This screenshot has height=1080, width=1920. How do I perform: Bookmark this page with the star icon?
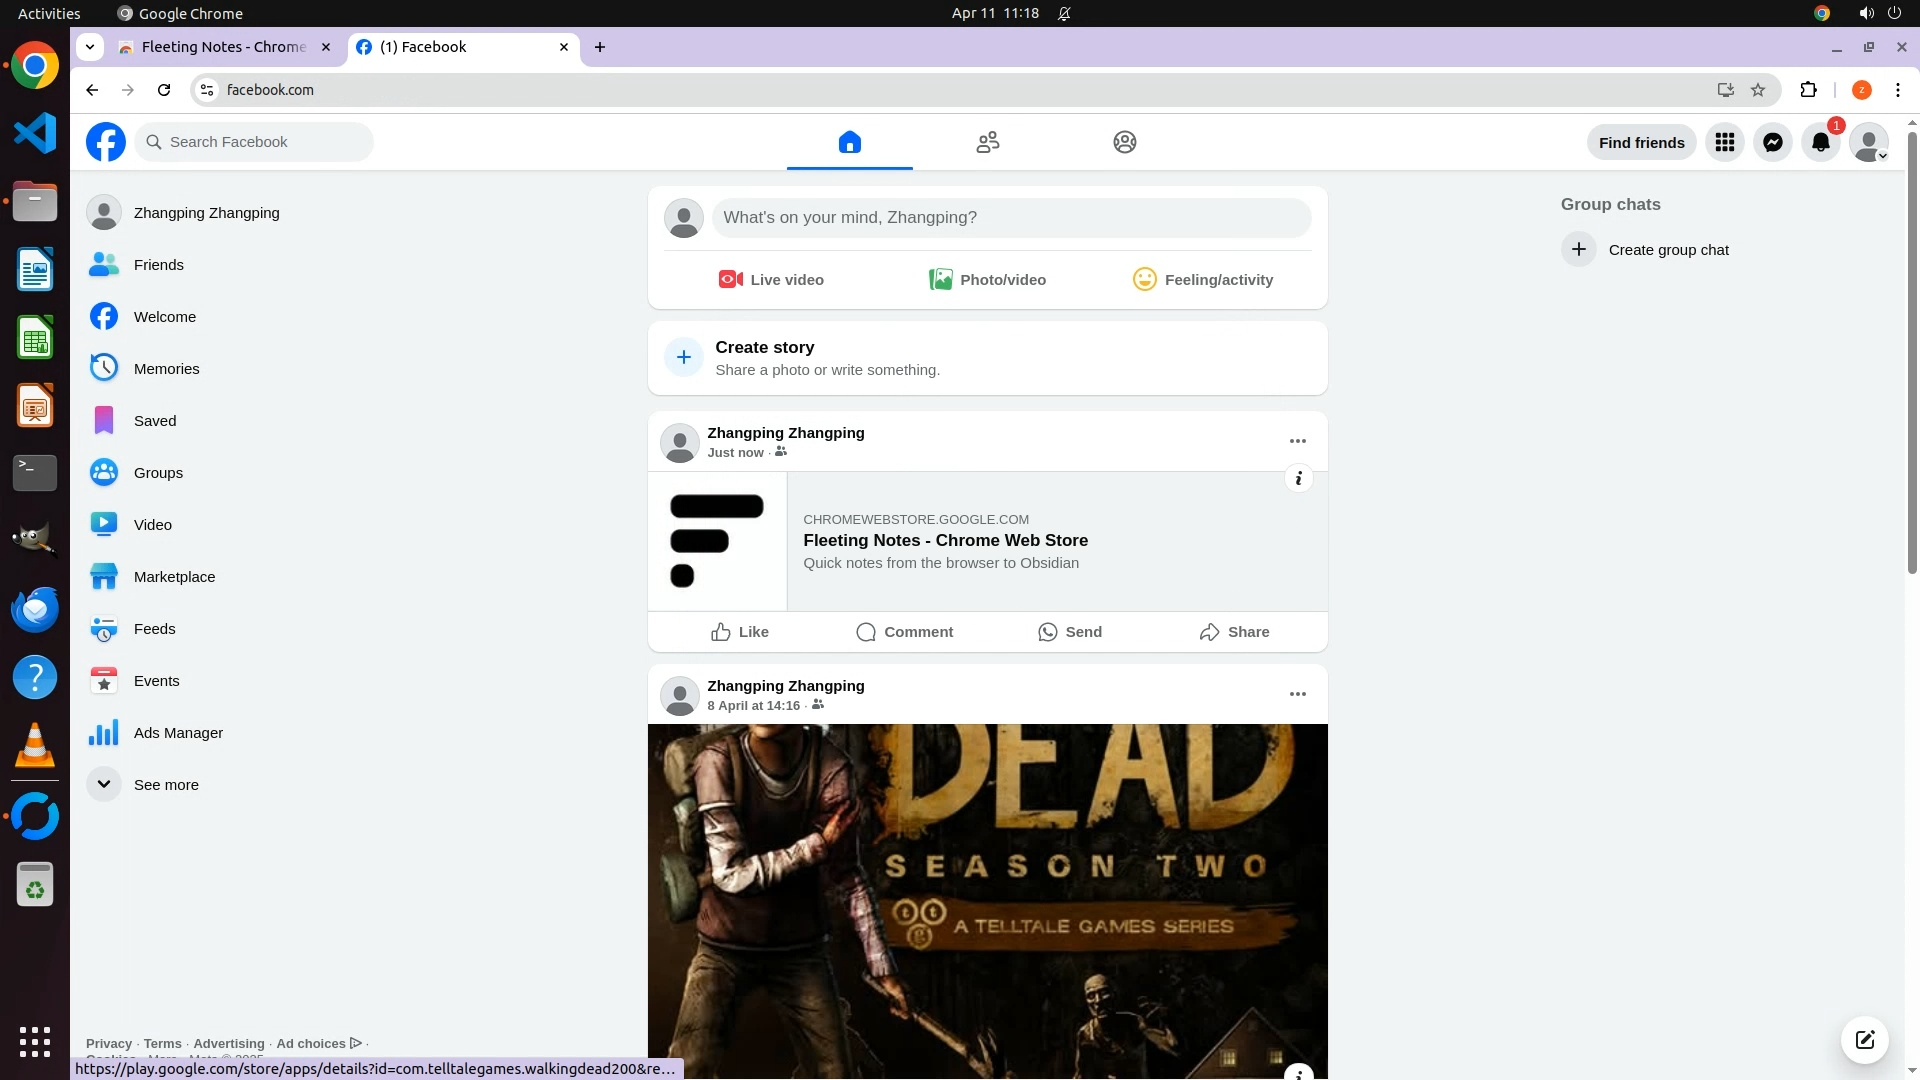click(1758, 90)
